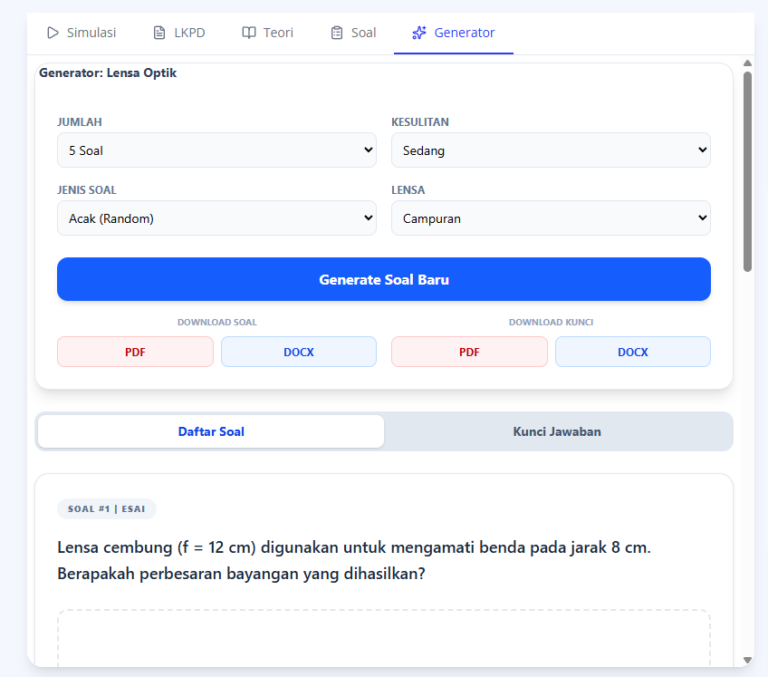Expand the Jumlah dropdown showing 5 Soal
The image size is (768, 677).
[x=216, y=151]
